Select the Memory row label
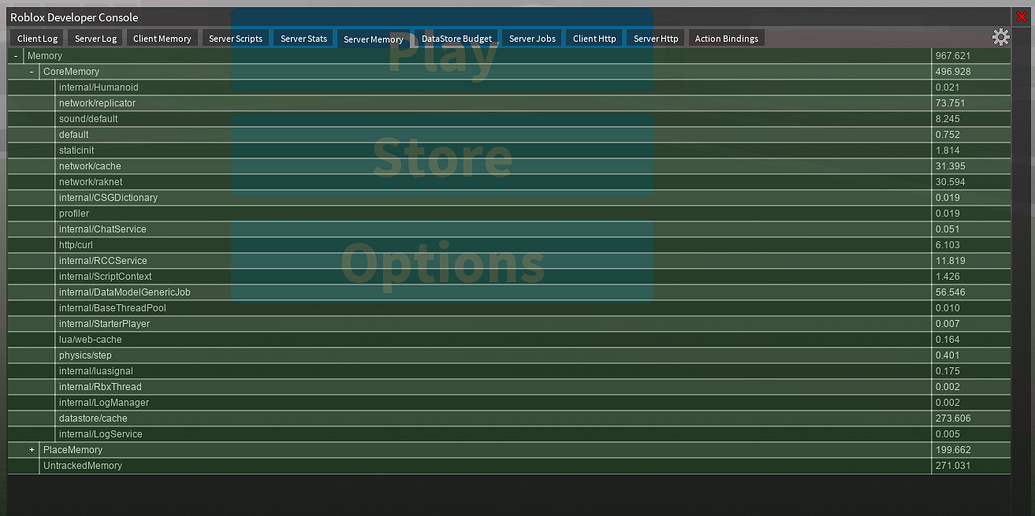This screenshot has width=1035, height=516. (45, 56)
